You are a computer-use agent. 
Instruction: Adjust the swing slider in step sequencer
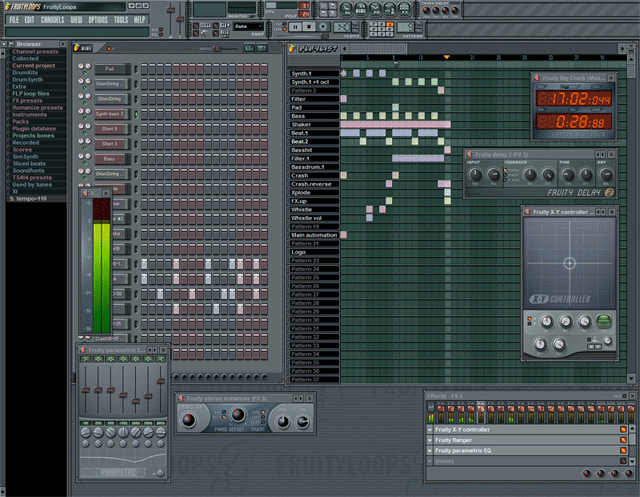pos(218,49)
